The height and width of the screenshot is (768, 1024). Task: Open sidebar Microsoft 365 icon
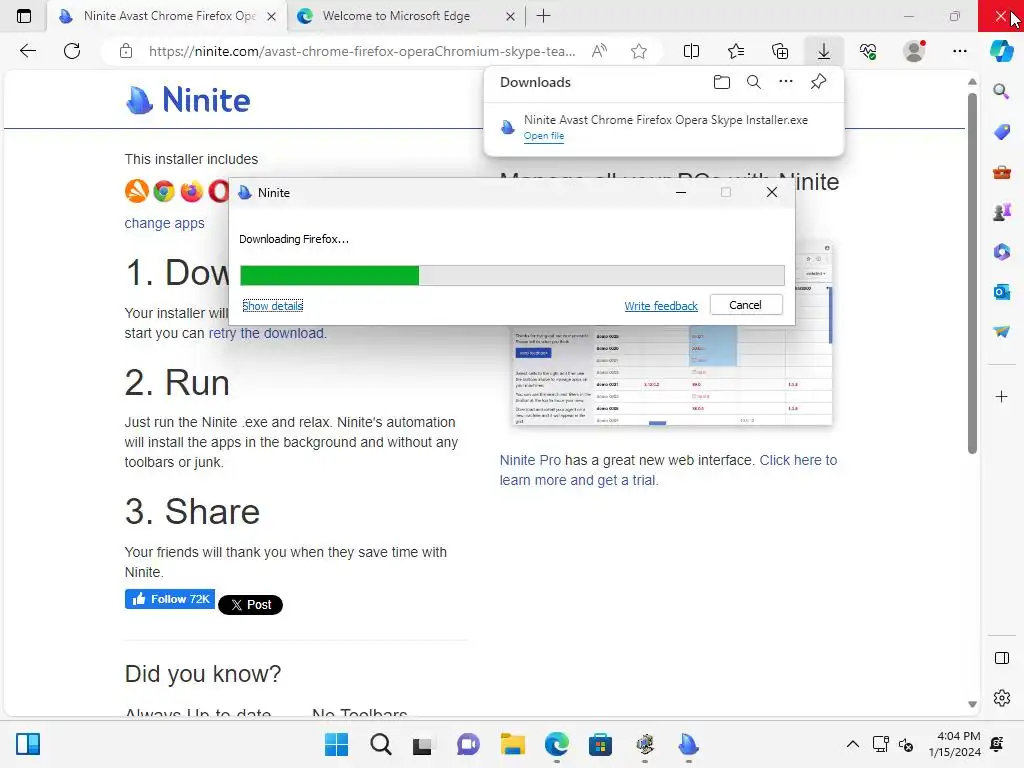tap(1001, 252)
